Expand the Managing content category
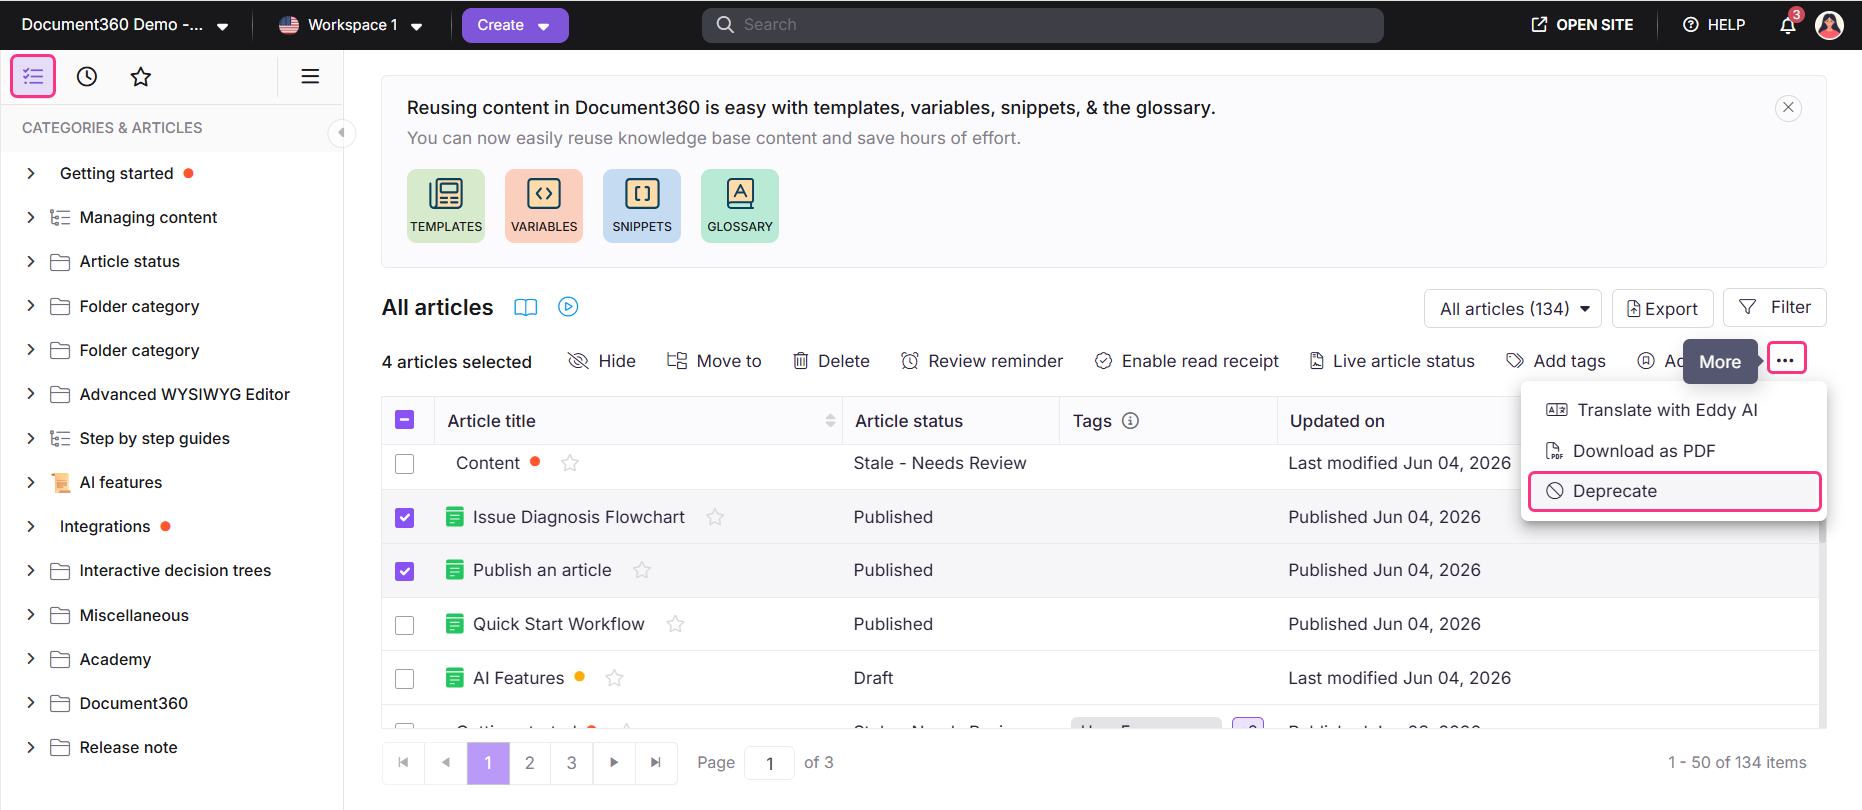Viewport: 1862px width, 810px height. click(x=31, y=217)
